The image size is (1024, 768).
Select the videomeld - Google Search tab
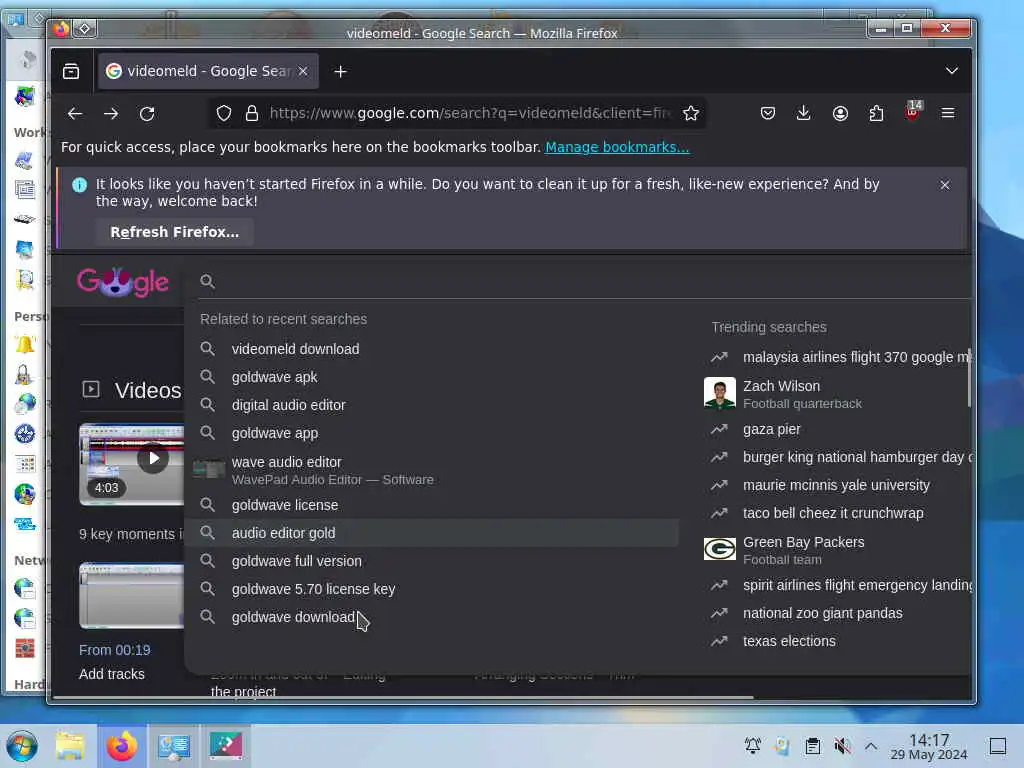click(208, 71)
